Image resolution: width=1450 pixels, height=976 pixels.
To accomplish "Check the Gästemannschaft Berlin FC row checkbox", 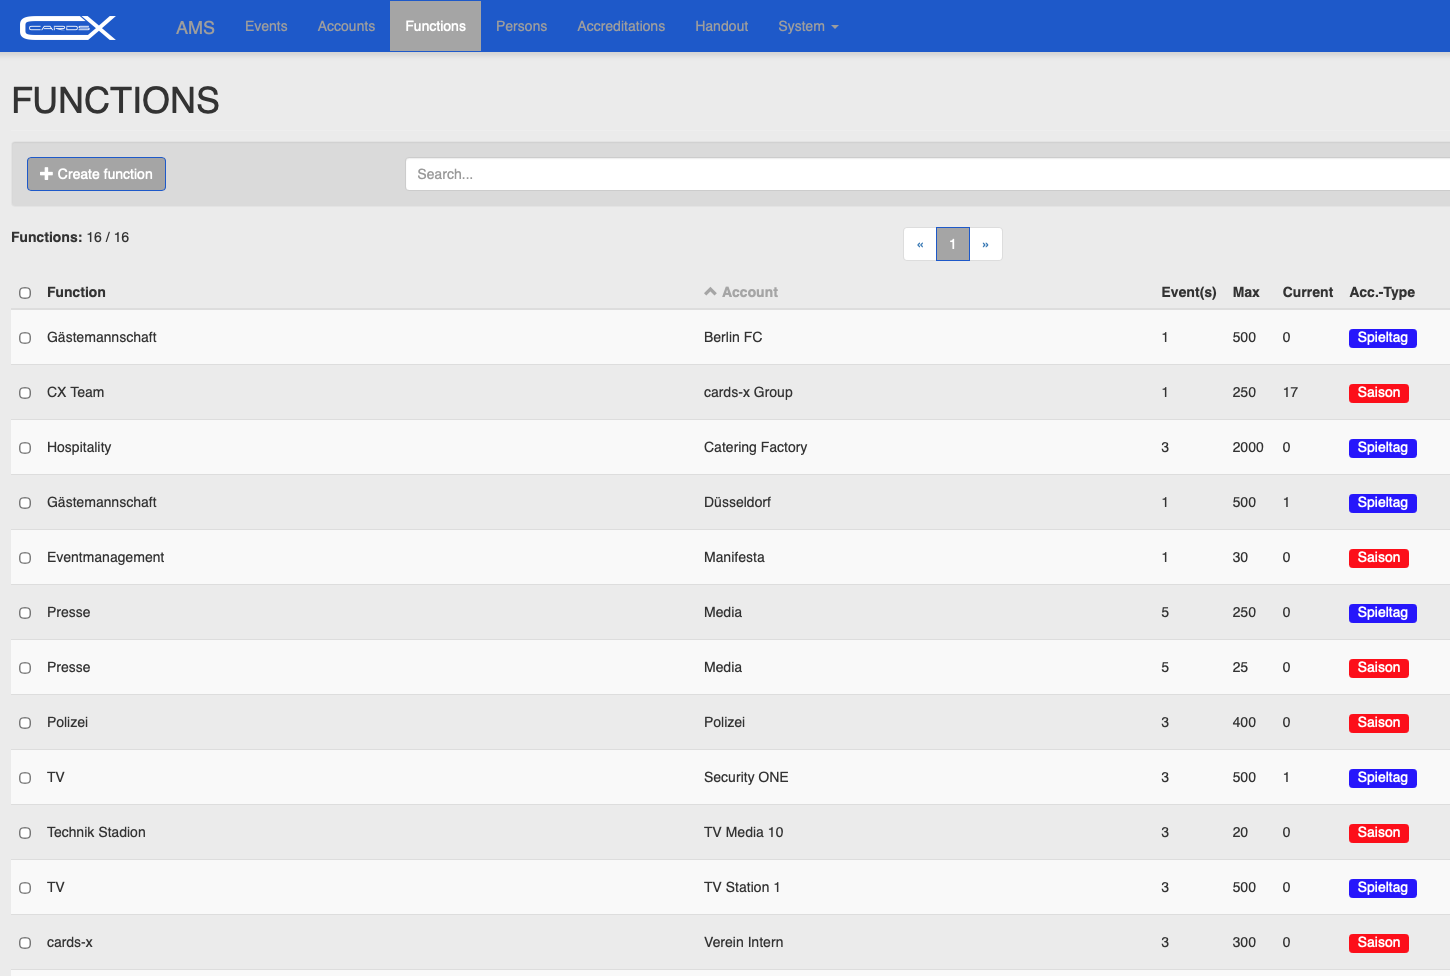I will (x=25, y=338).
